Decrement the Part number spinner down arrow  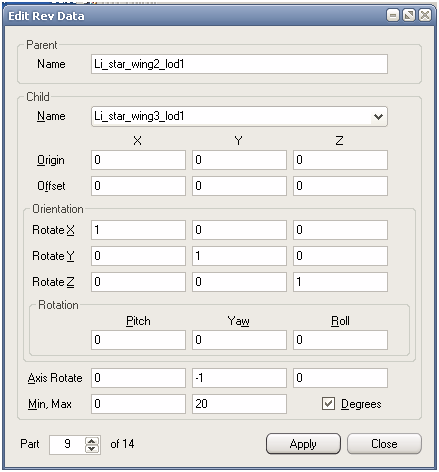[x=92, y=449]
